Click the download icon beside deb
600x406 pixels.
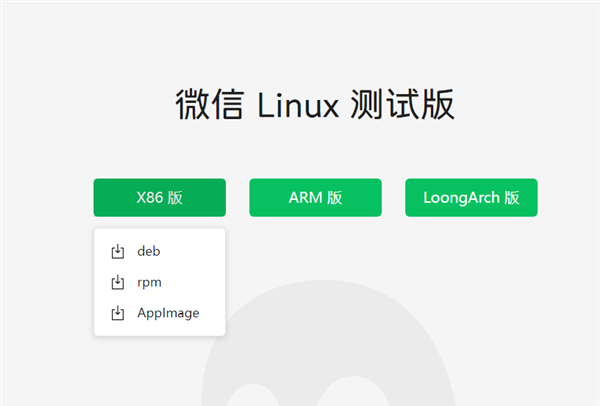coord(117,251)
